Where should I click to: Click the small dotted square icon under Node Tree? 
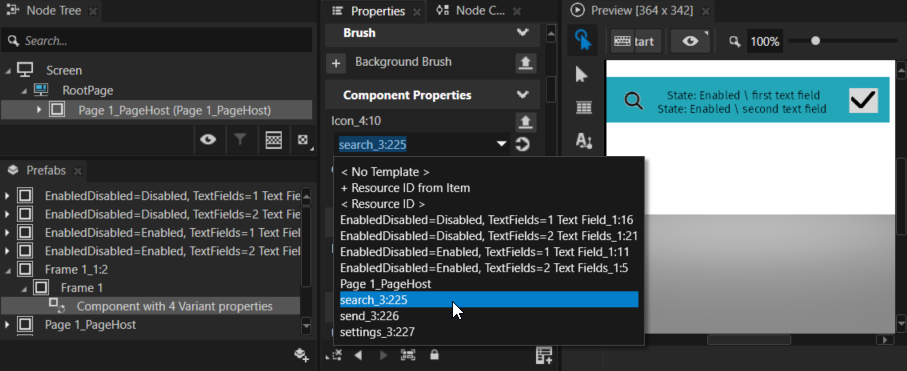point(303,140)
